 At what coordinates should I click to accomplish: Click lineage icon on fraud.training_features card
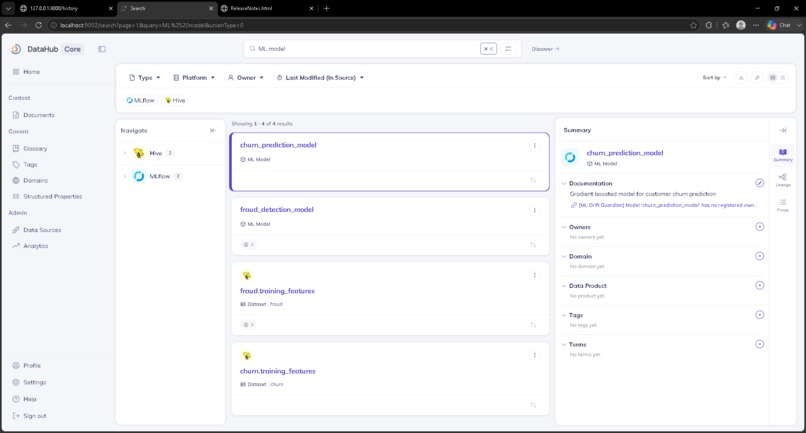[533, 325]
